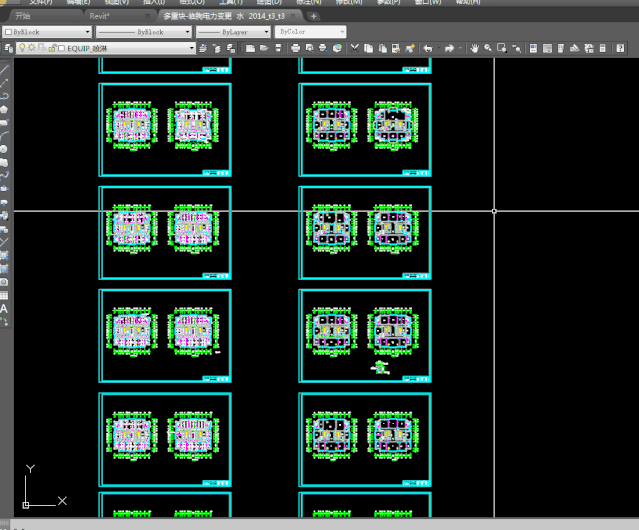
Task: Create a new drawing file
Action: [x=250, y=48]
